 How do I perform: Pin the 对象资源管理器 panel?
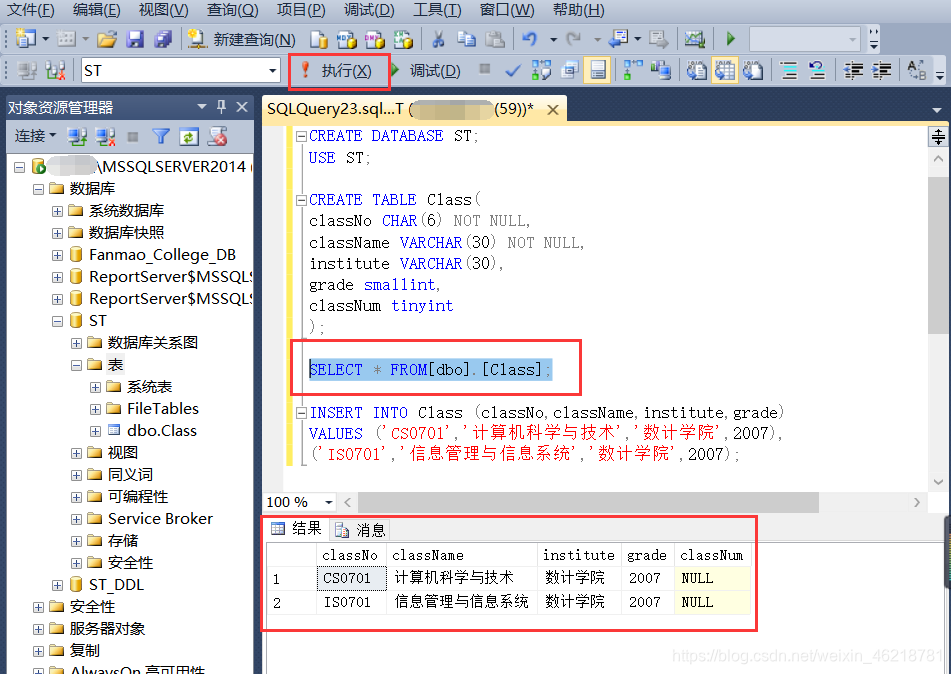pyautogui.click(x=221, y=107)
